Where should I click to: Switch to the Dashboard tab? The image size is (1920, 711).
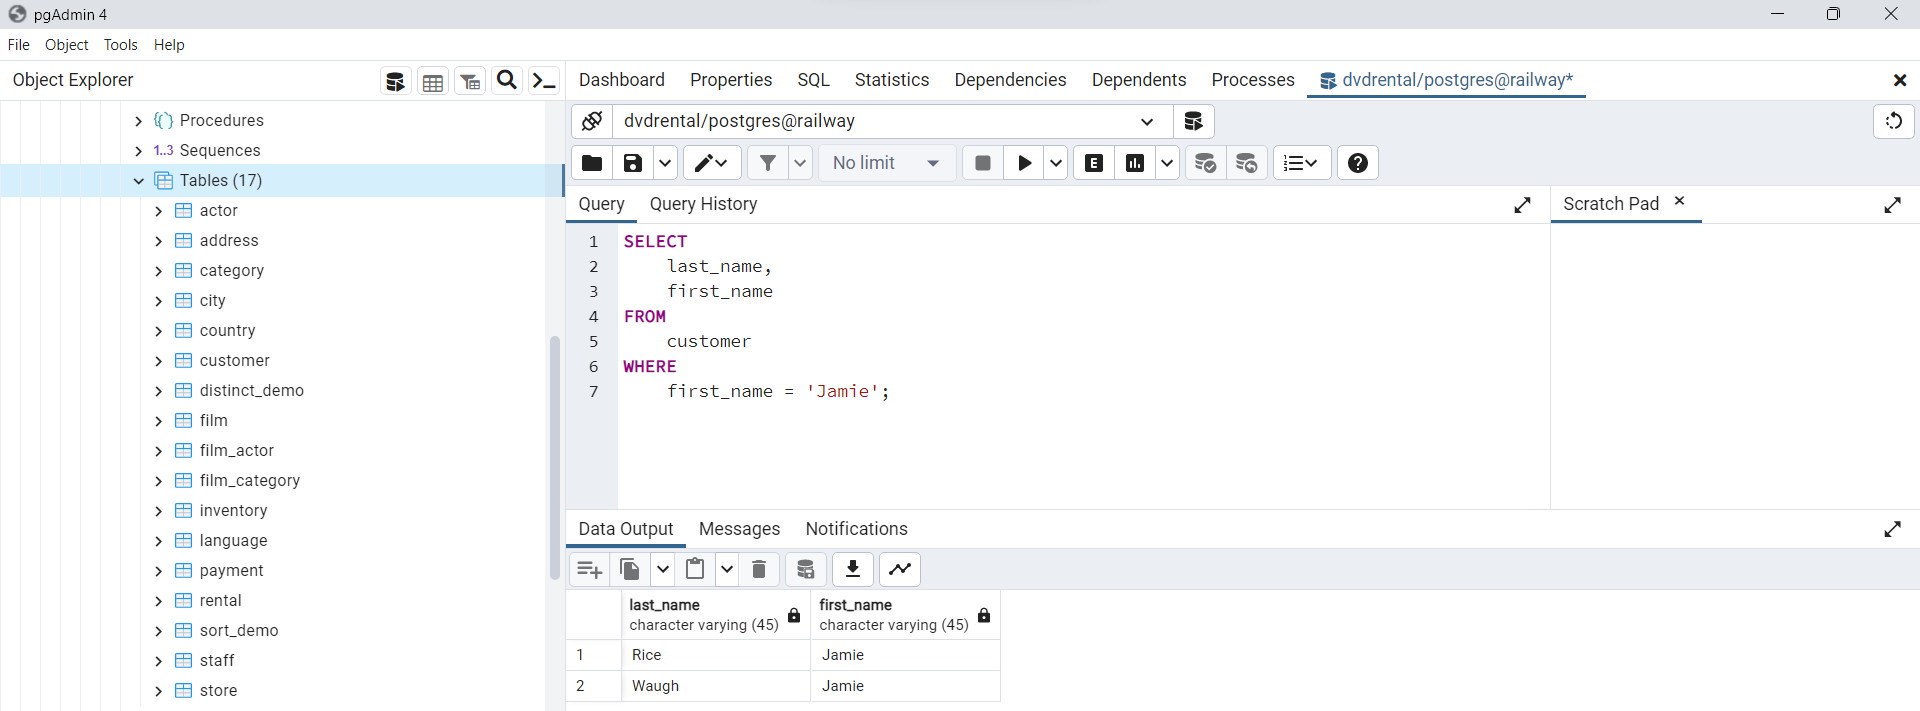(x=622, y=80)
